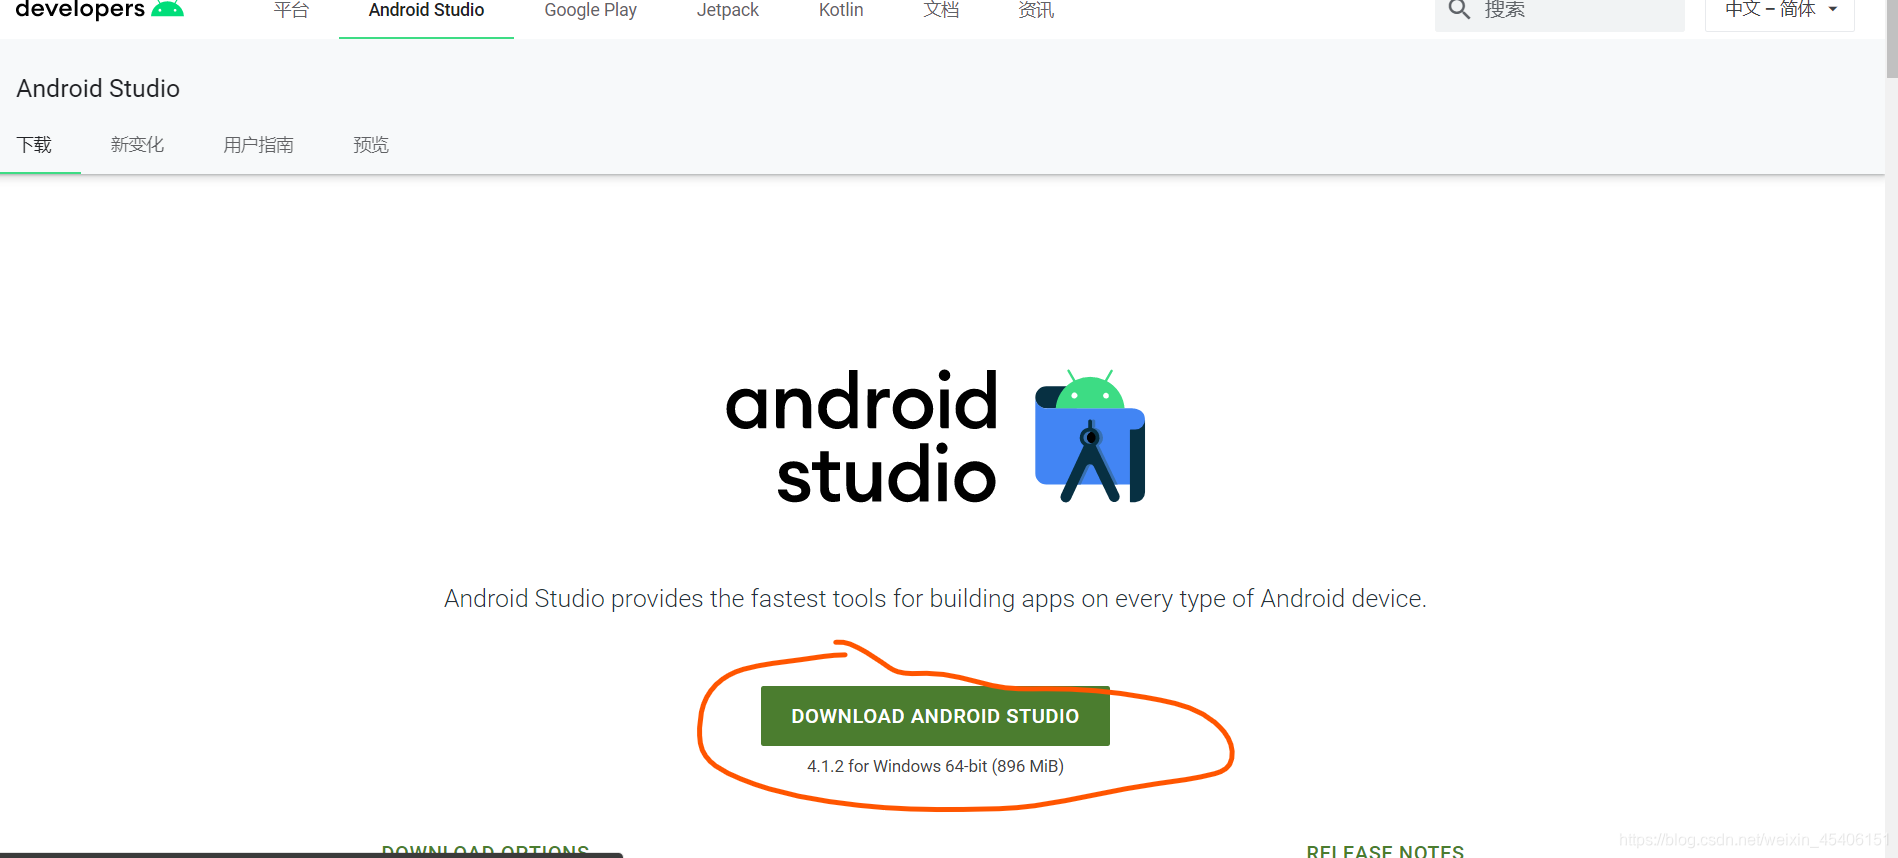Open the Jetpack nav item
This screenshot has width=1898, height=858.
(727, 10)
